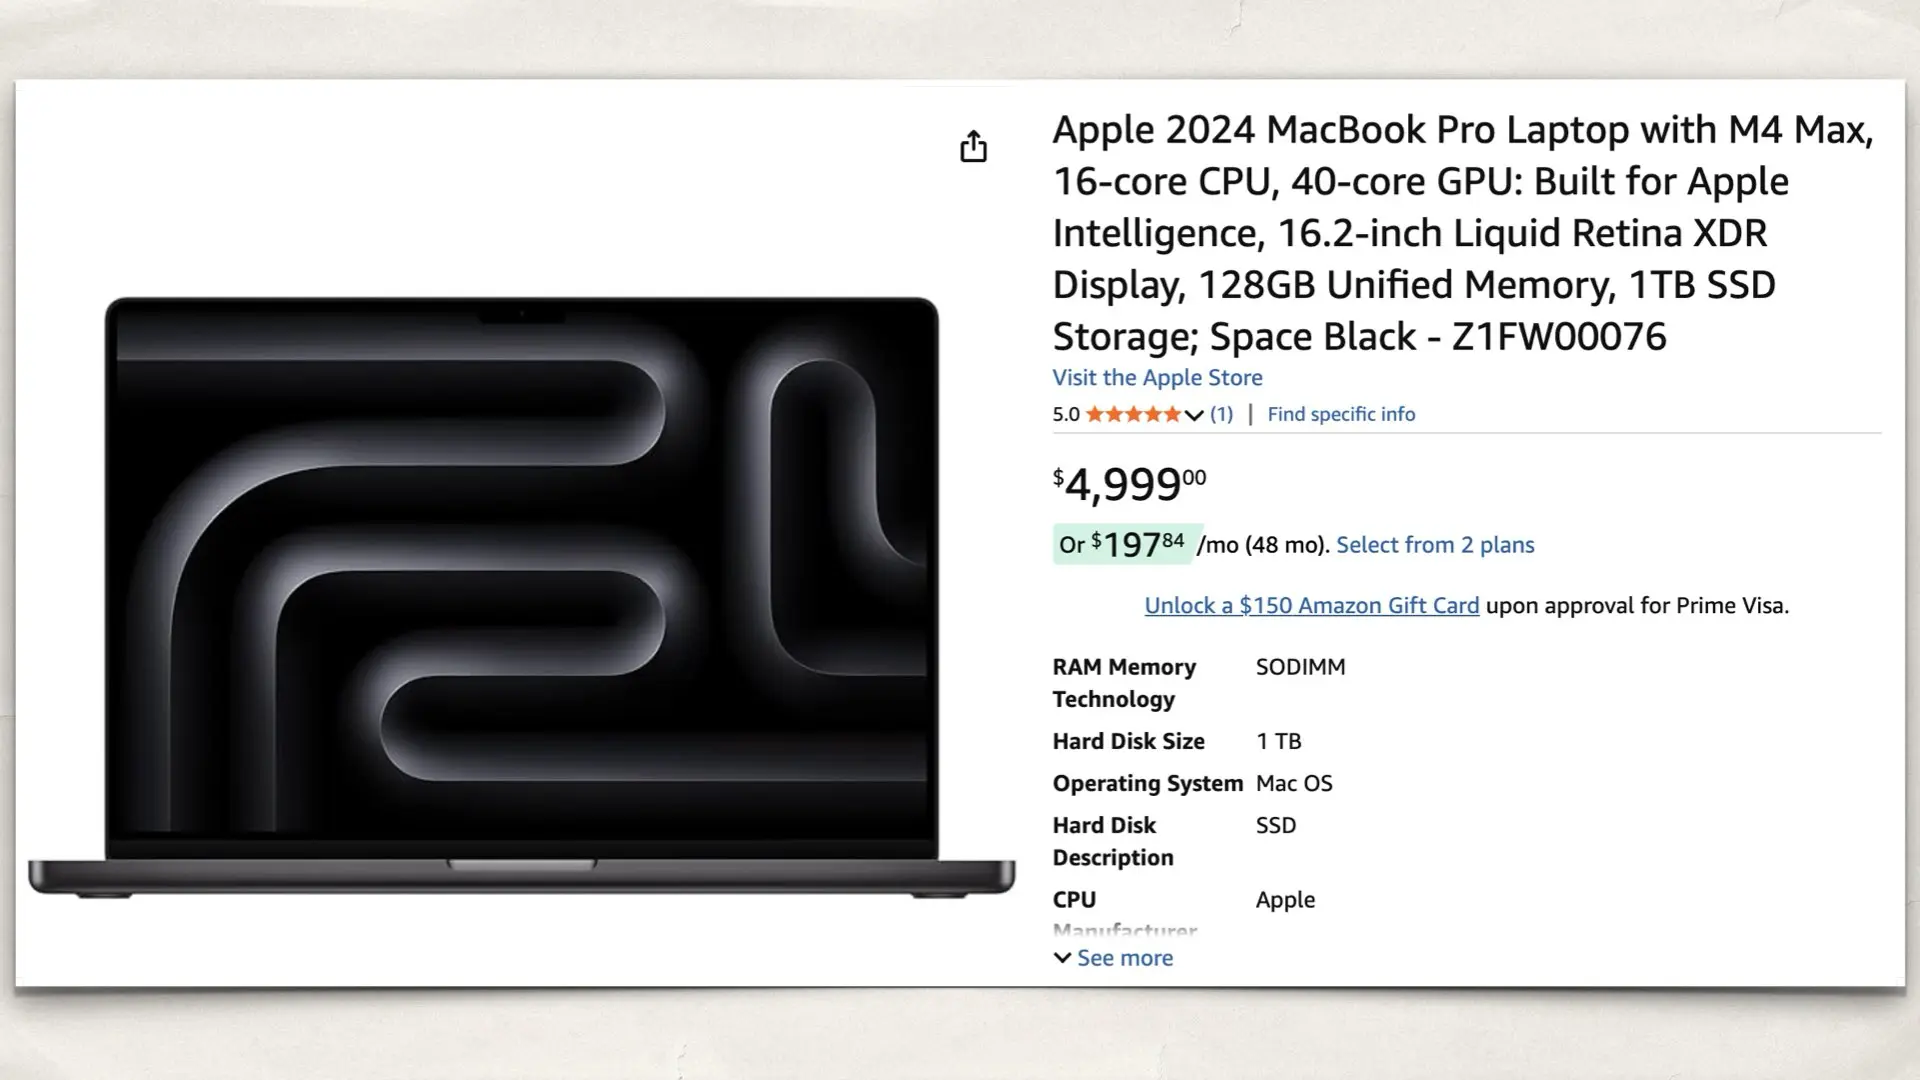The image size is (1920, 1080).
Task: Open the $150 Amazon Gift Card offer
Action: click(x=1311, y=605)
